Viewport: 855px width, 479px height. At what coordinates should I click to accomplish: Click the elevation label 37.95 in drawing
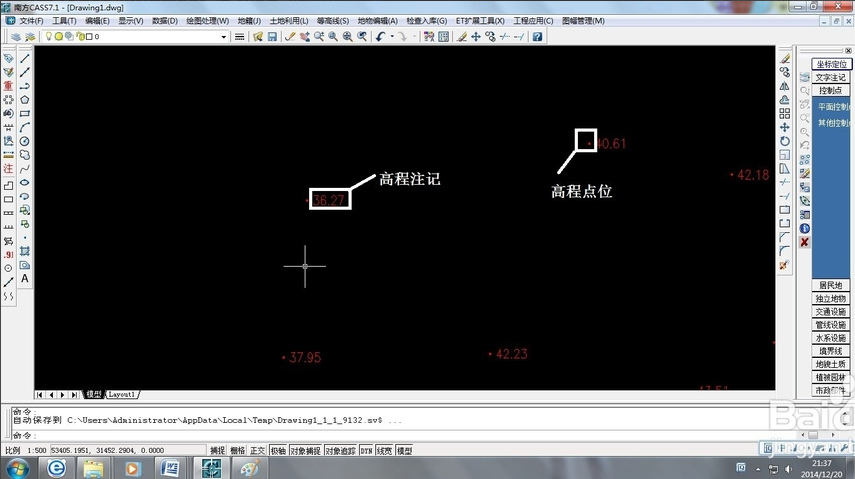305,357
